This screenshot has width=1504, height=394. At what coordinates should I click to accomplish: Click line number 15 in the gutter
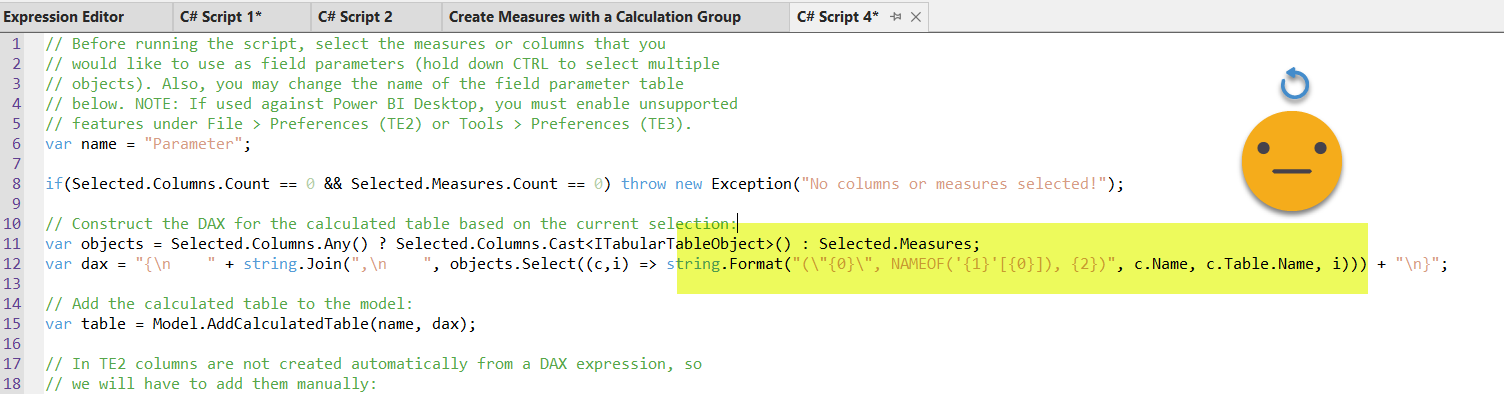click(17, 324)
